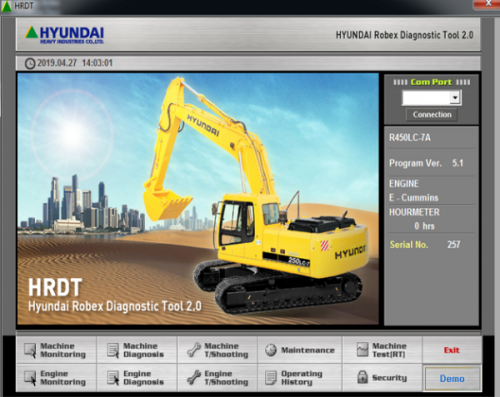Image resolution: width=500 pixels, height=397 pixels.
Task: Click the Engine Diagnosis document icon
Action: pyautogui.click(x=113, y=378)
